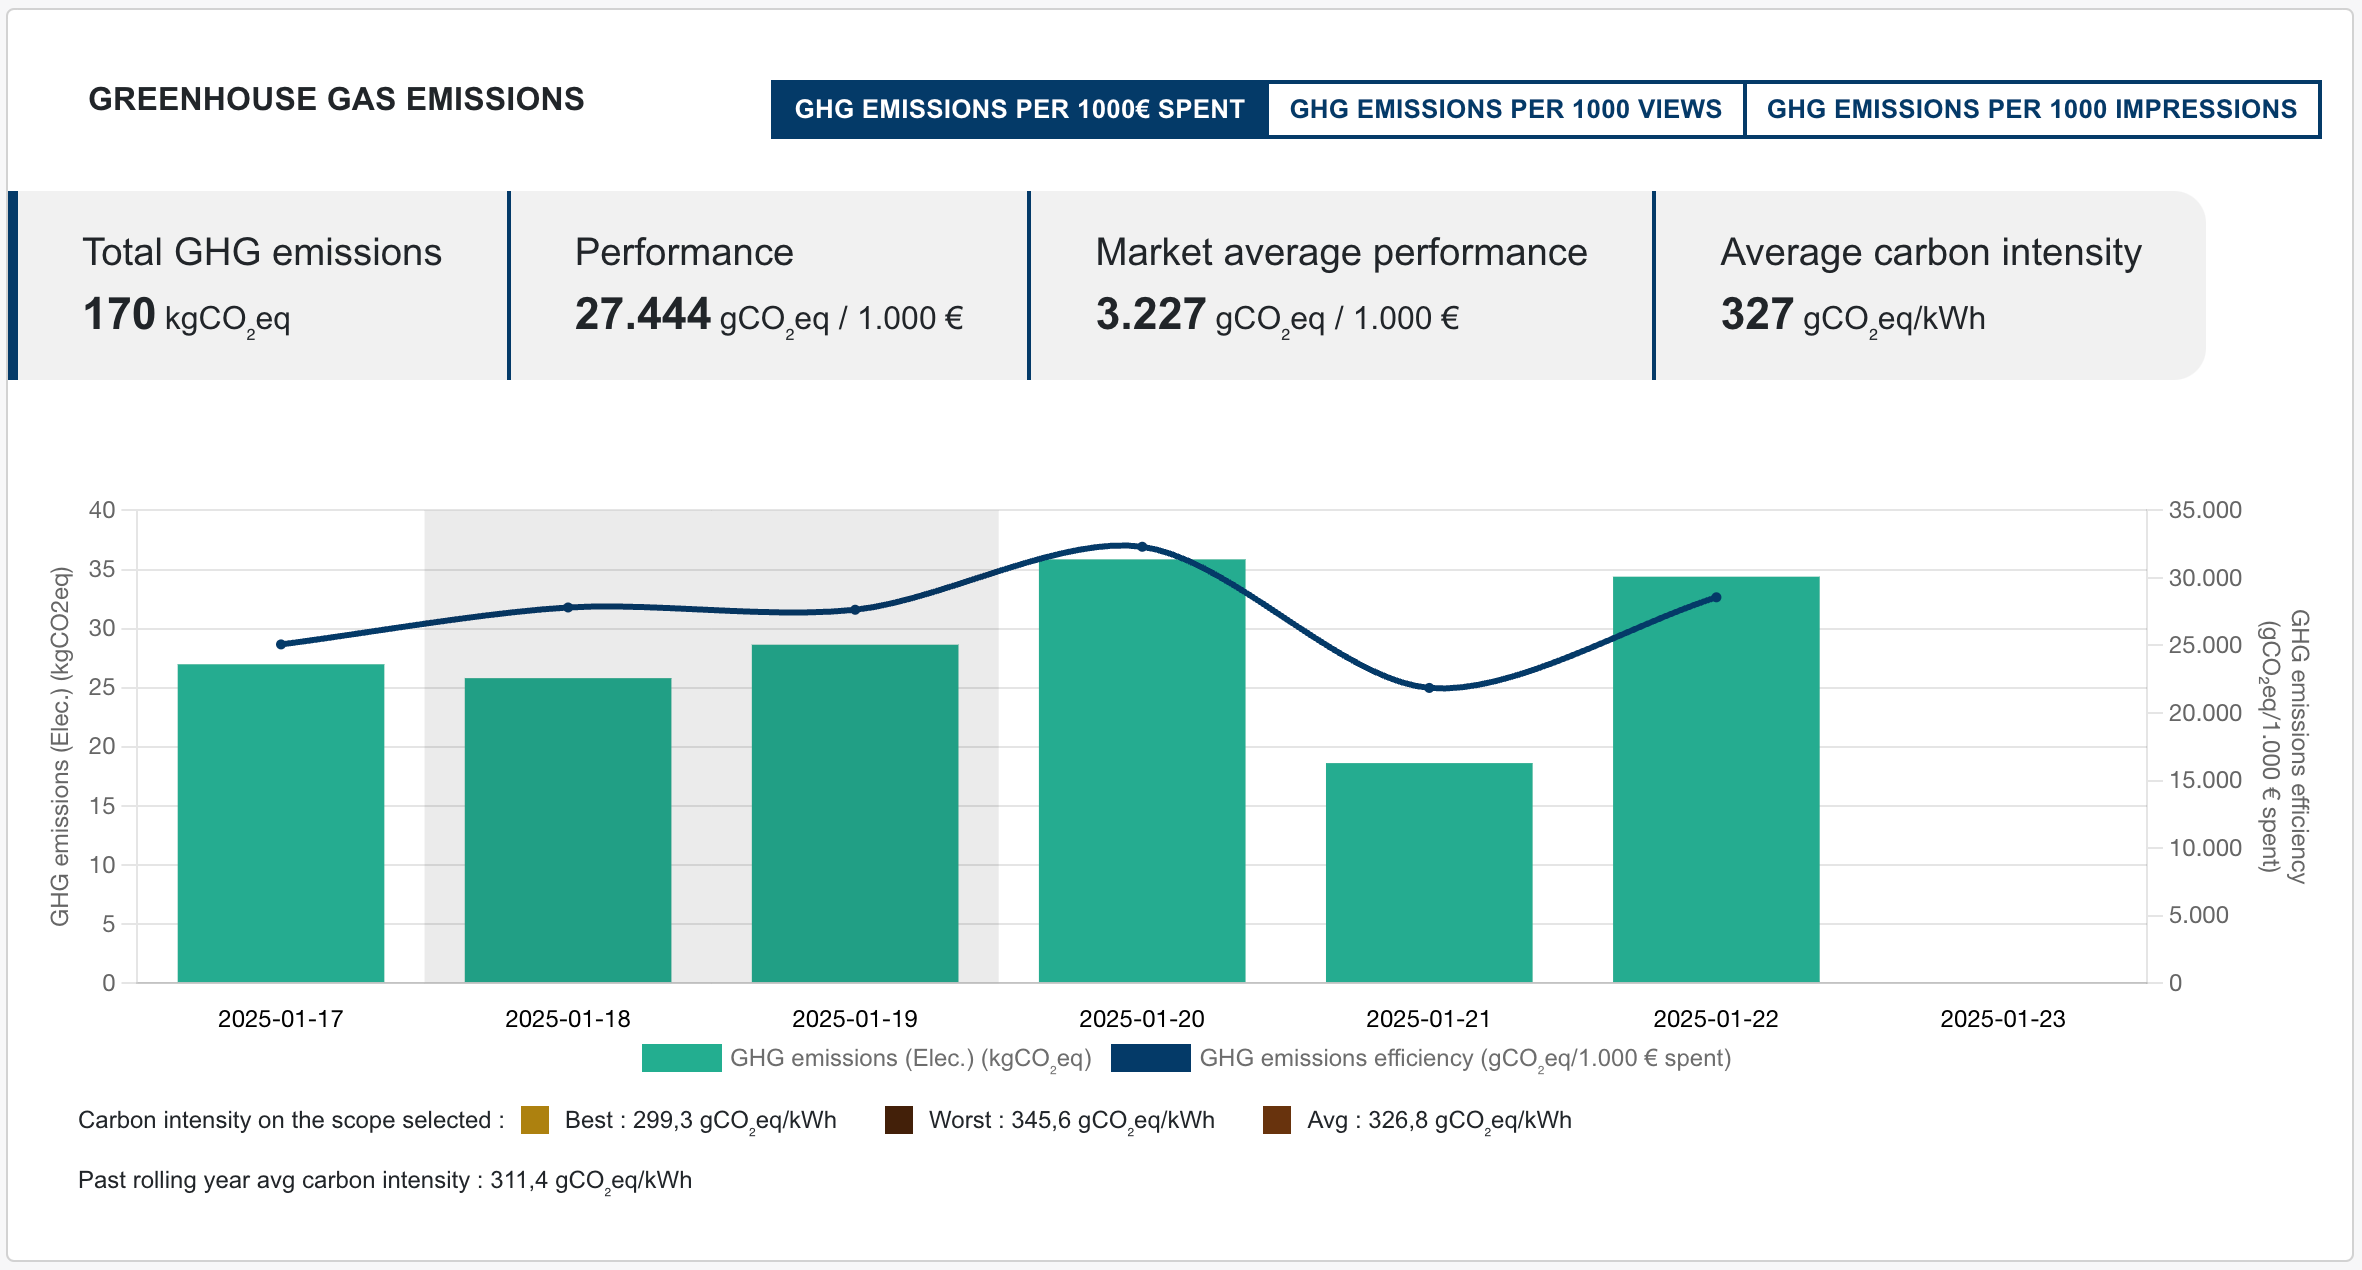The height and width of the screenshot is (1270, 2362).
Task: Click the 2025-01-17 emissions bar
Action: (x=281, y=822)
